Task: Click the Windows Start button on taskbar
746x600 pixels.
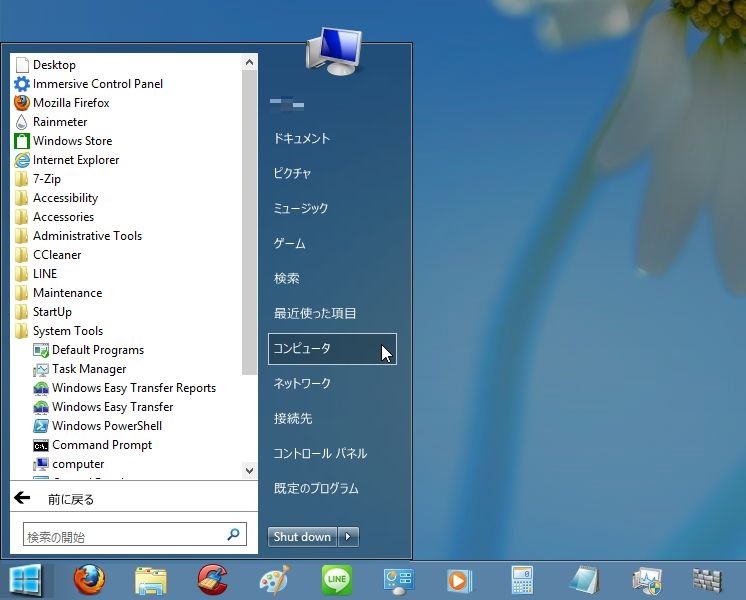Action: click(26, 580)
